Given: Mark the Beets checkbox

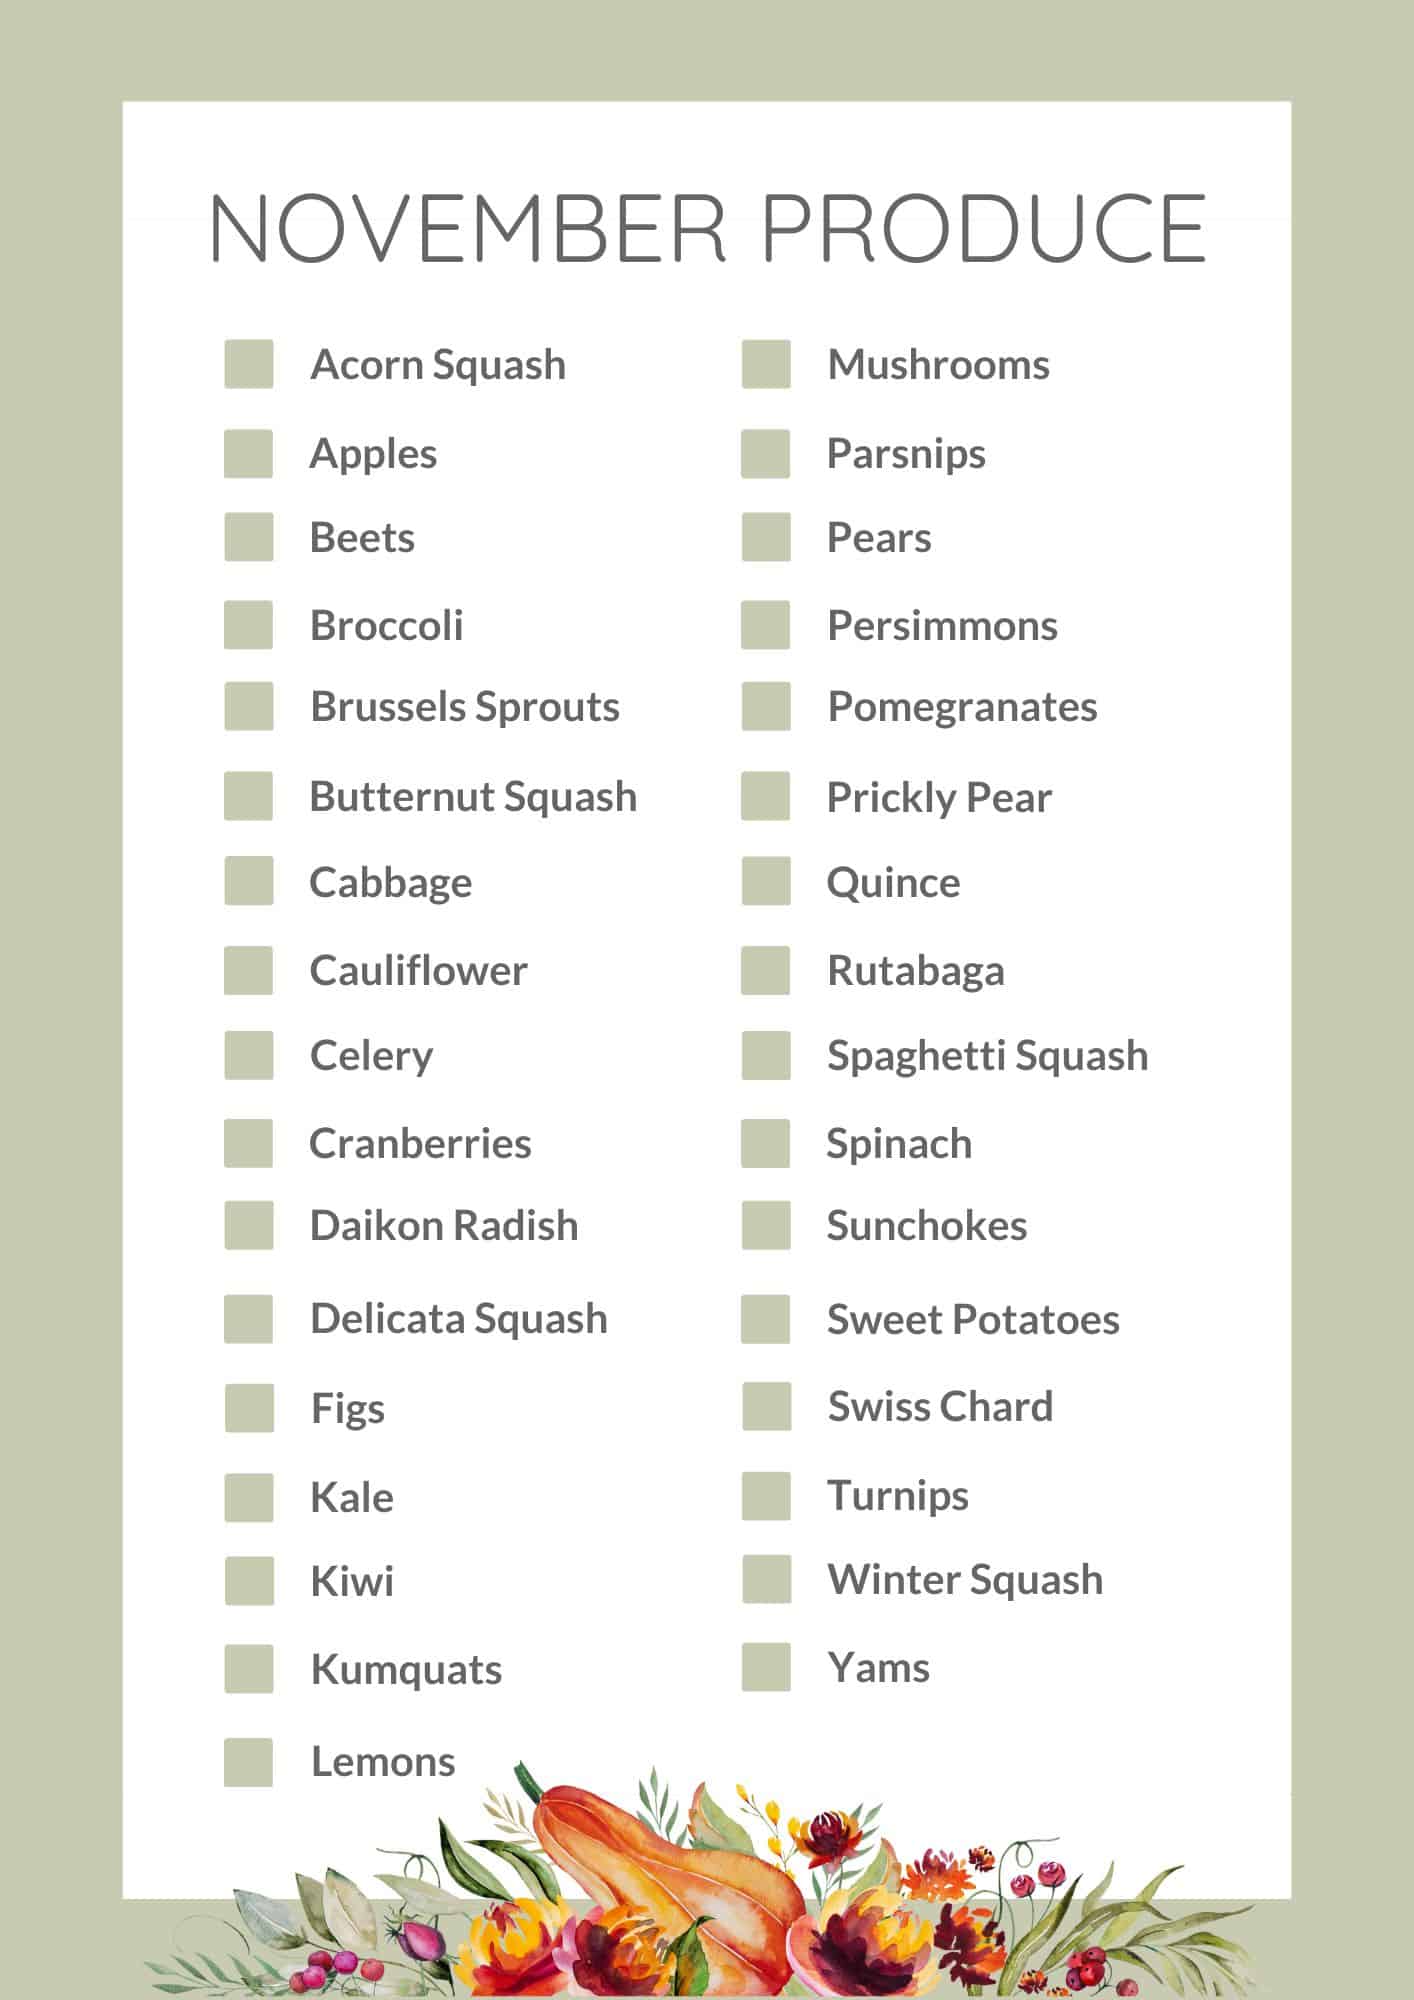Looking at the screenshot, I should (249, 537).
